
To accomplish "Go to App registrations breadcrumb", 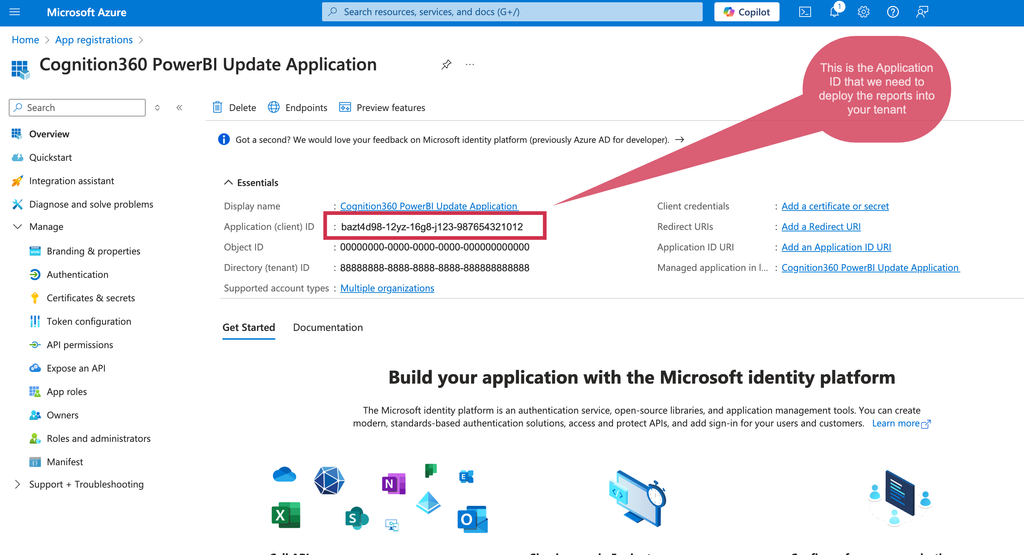I will 93,40.
